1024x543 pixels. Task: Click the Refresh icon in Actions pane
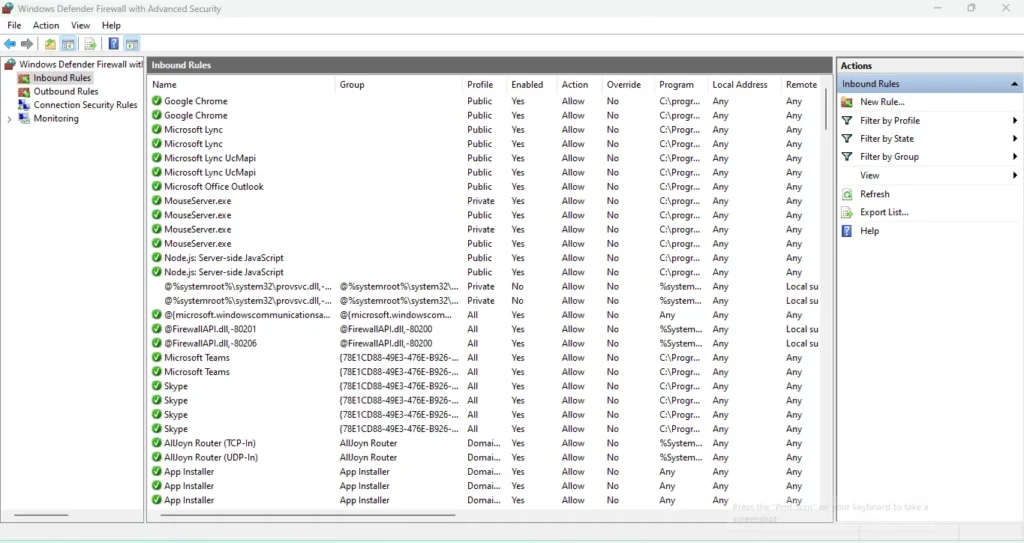tap(847, 194)
